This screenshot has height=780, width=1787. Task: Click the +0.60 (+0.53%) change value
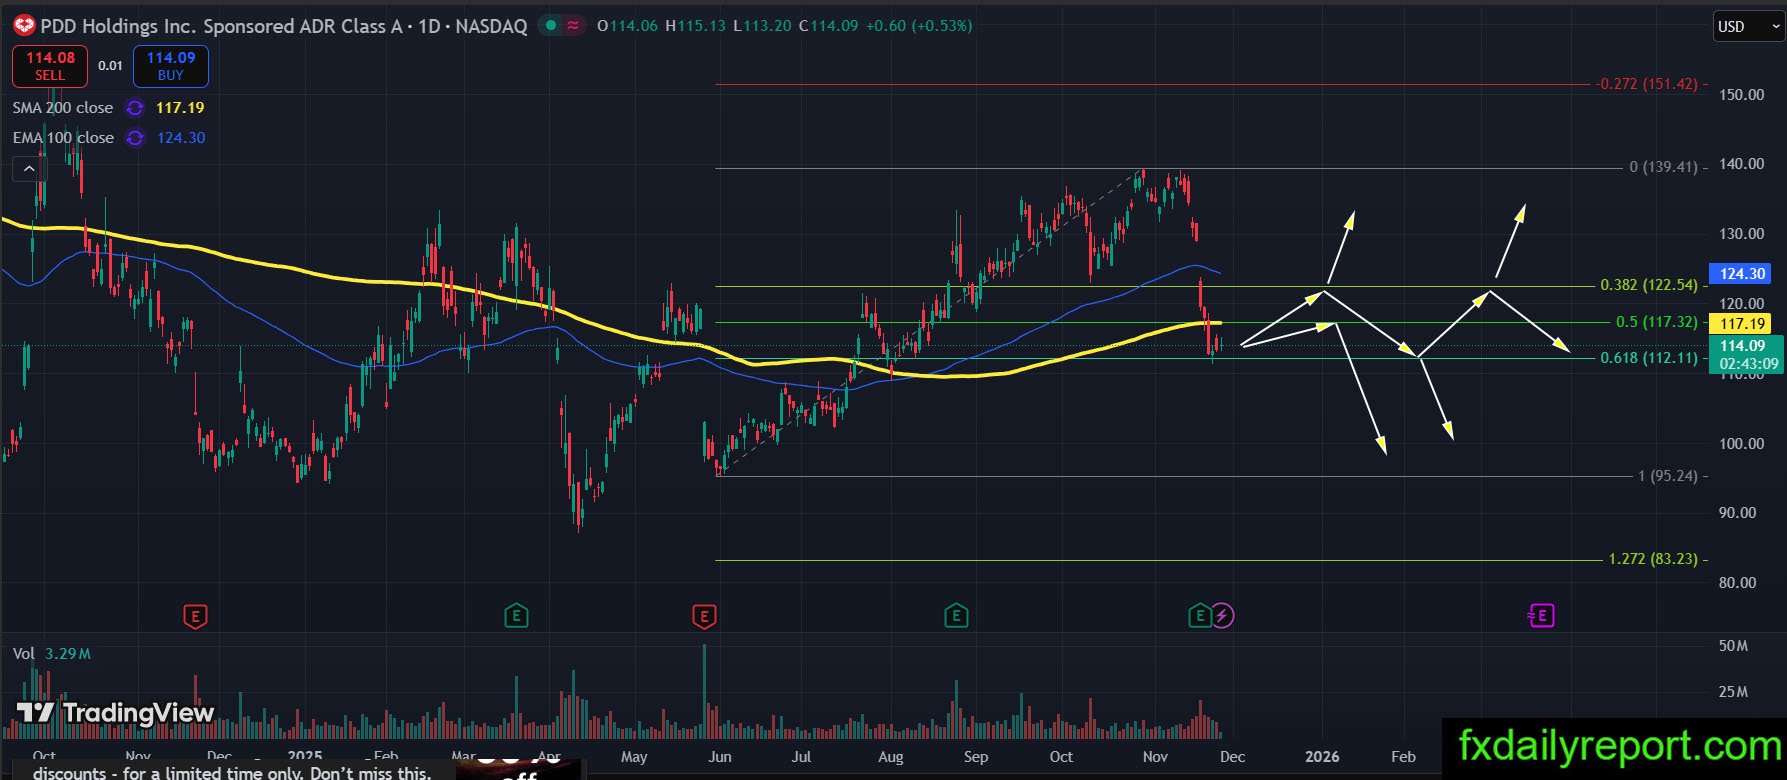tap(919, 26)
